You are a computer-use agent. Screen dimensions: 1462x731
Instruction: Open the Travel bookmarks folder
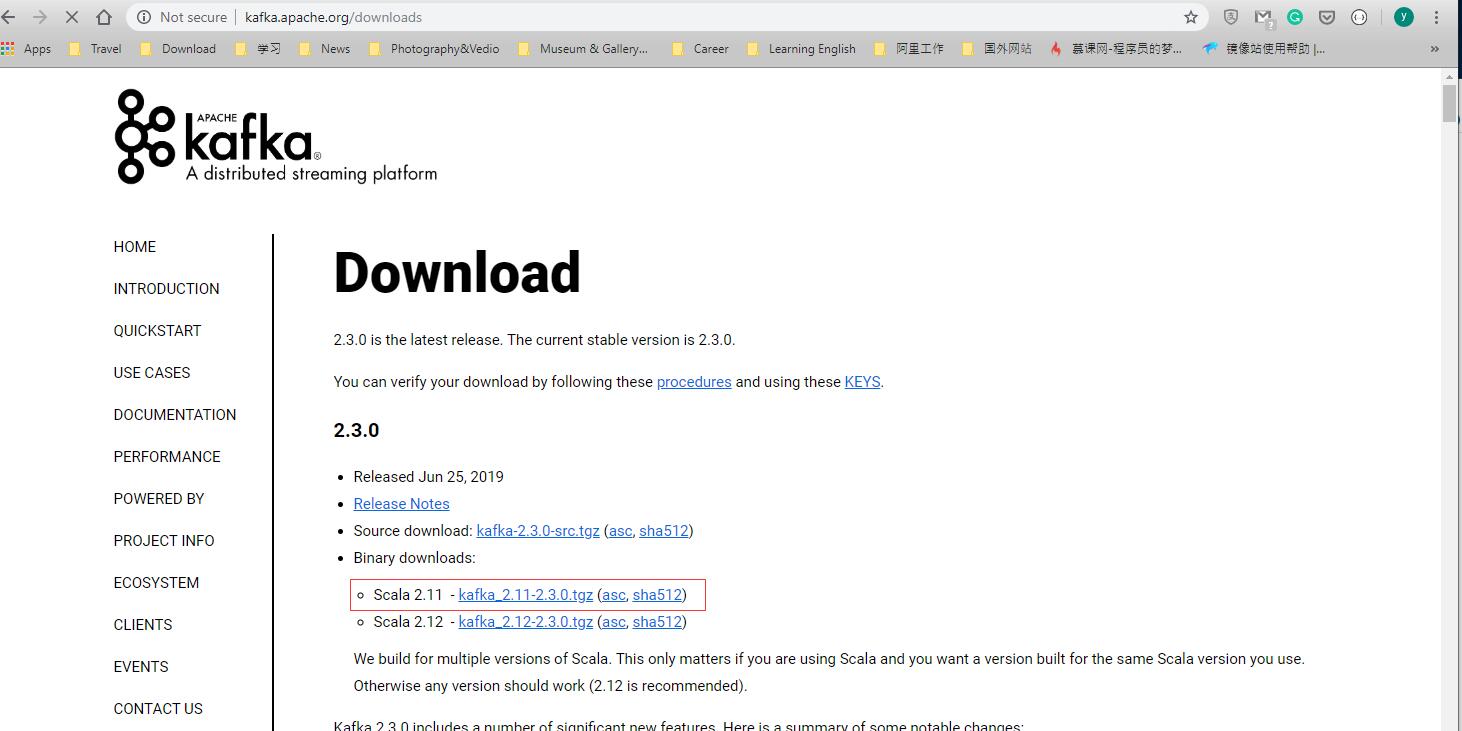pyautogui.click(x=95, y=48)
